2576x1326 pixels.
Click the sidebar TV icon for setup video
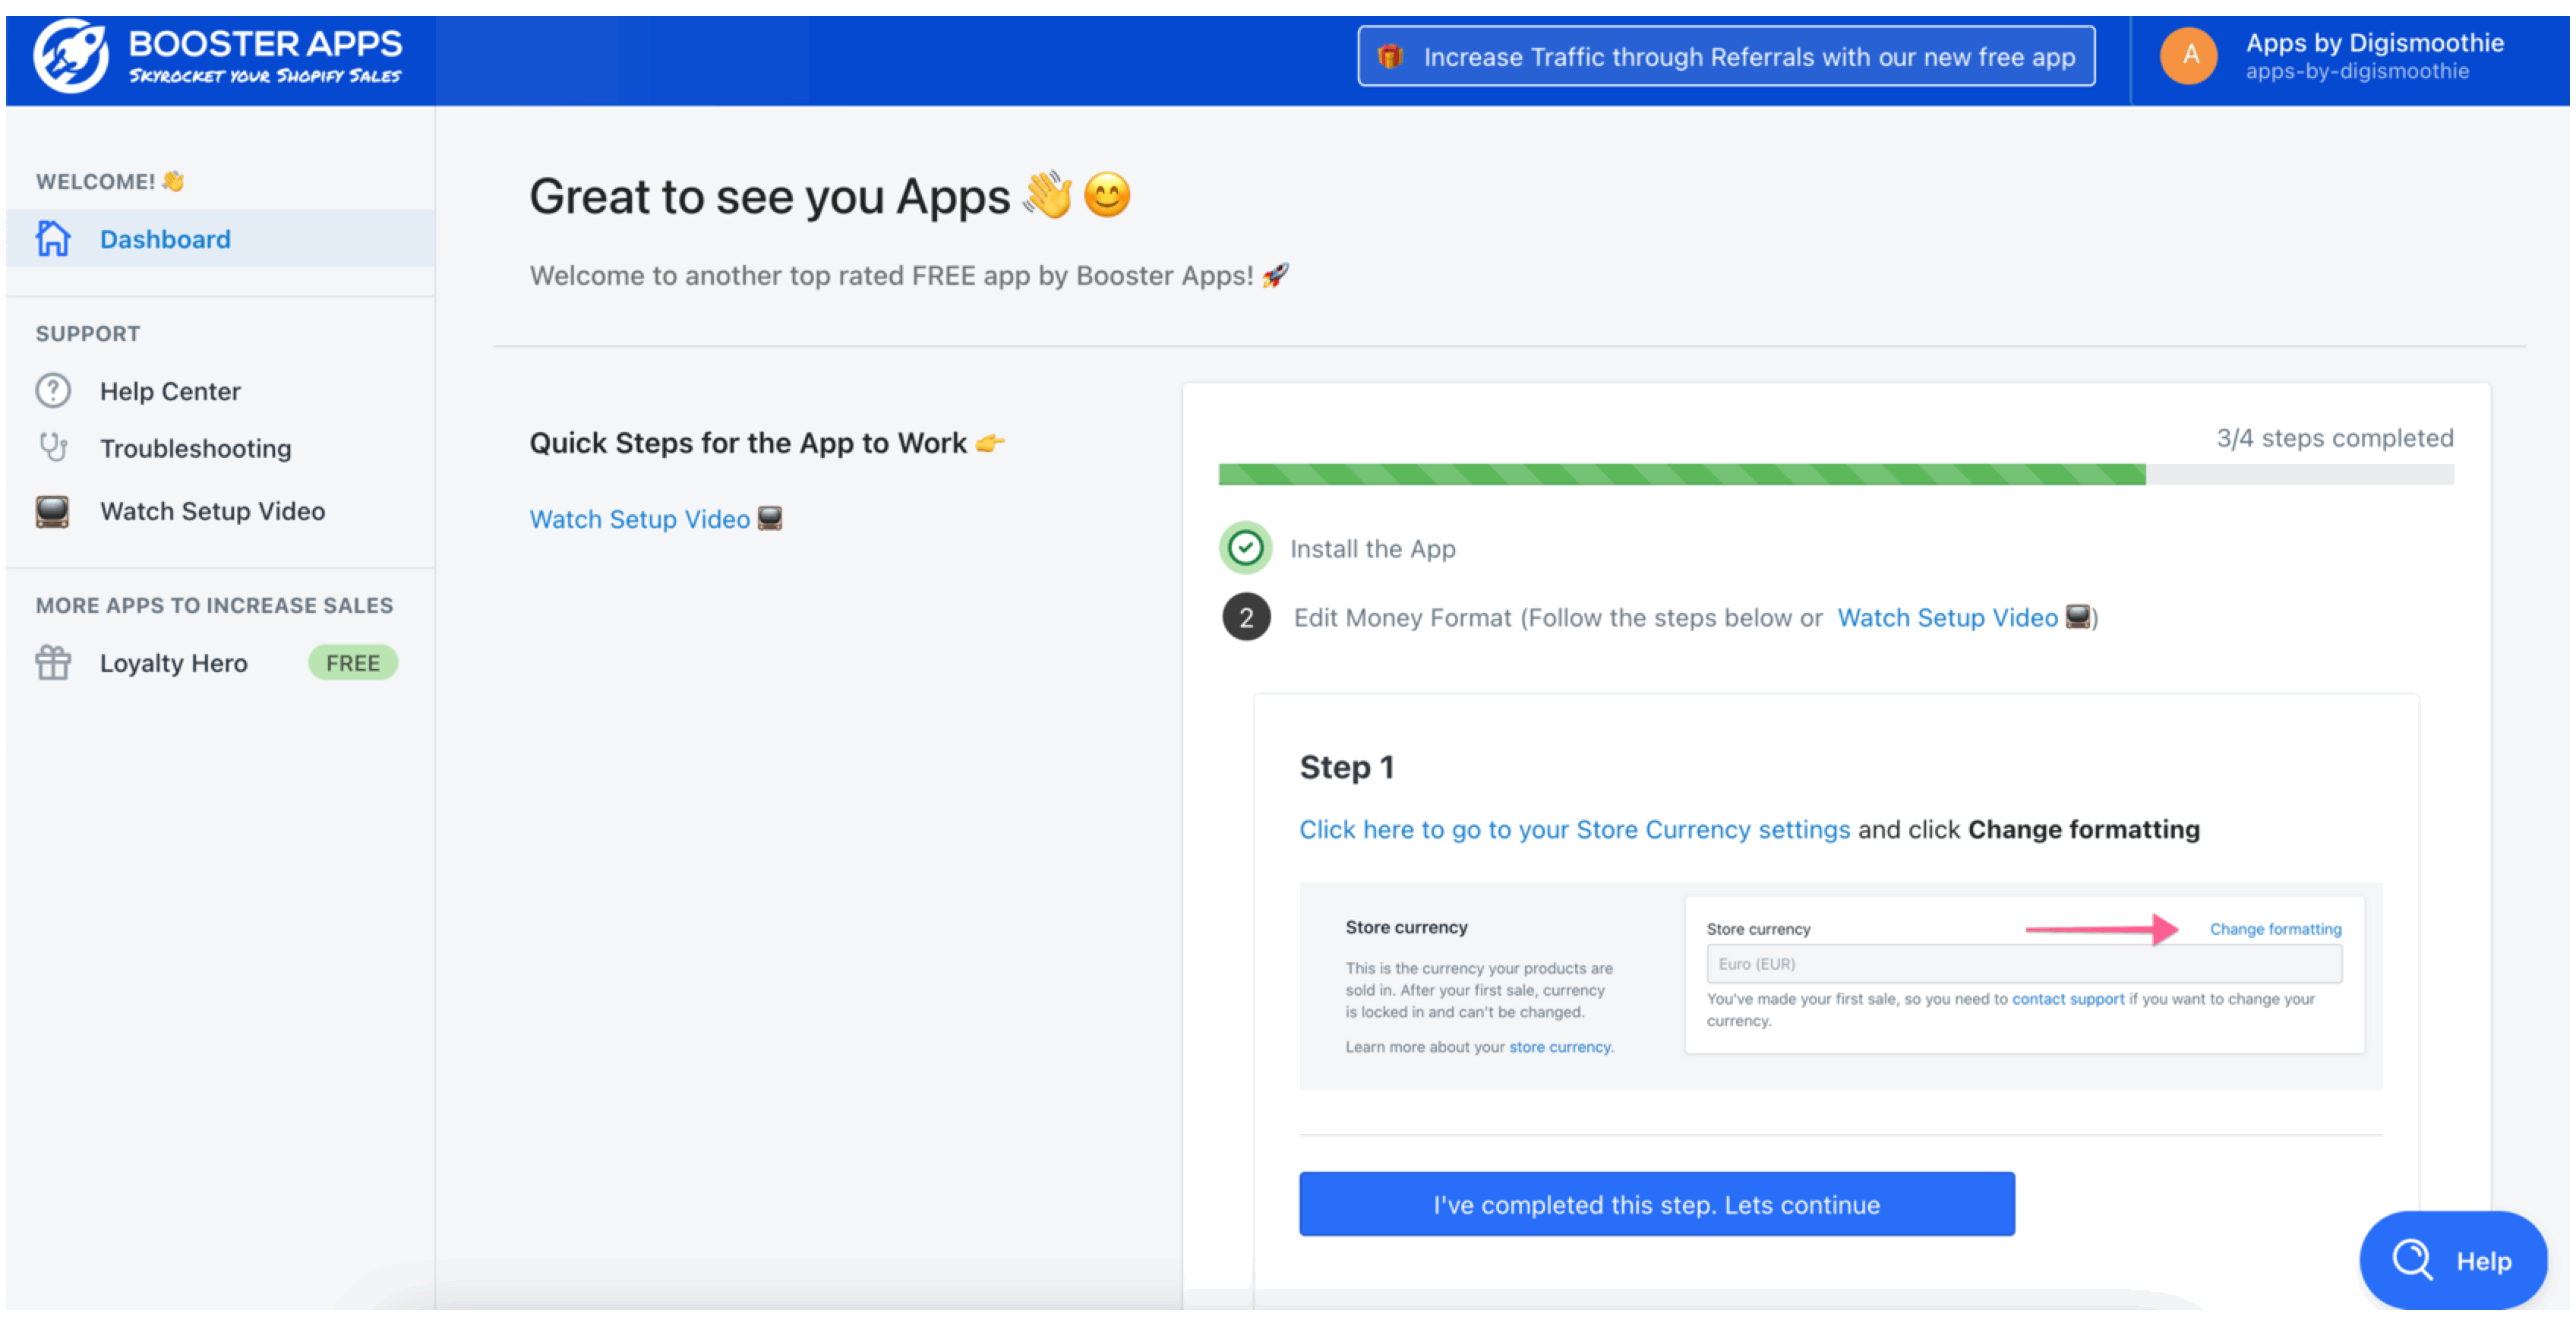click(53, 511)
